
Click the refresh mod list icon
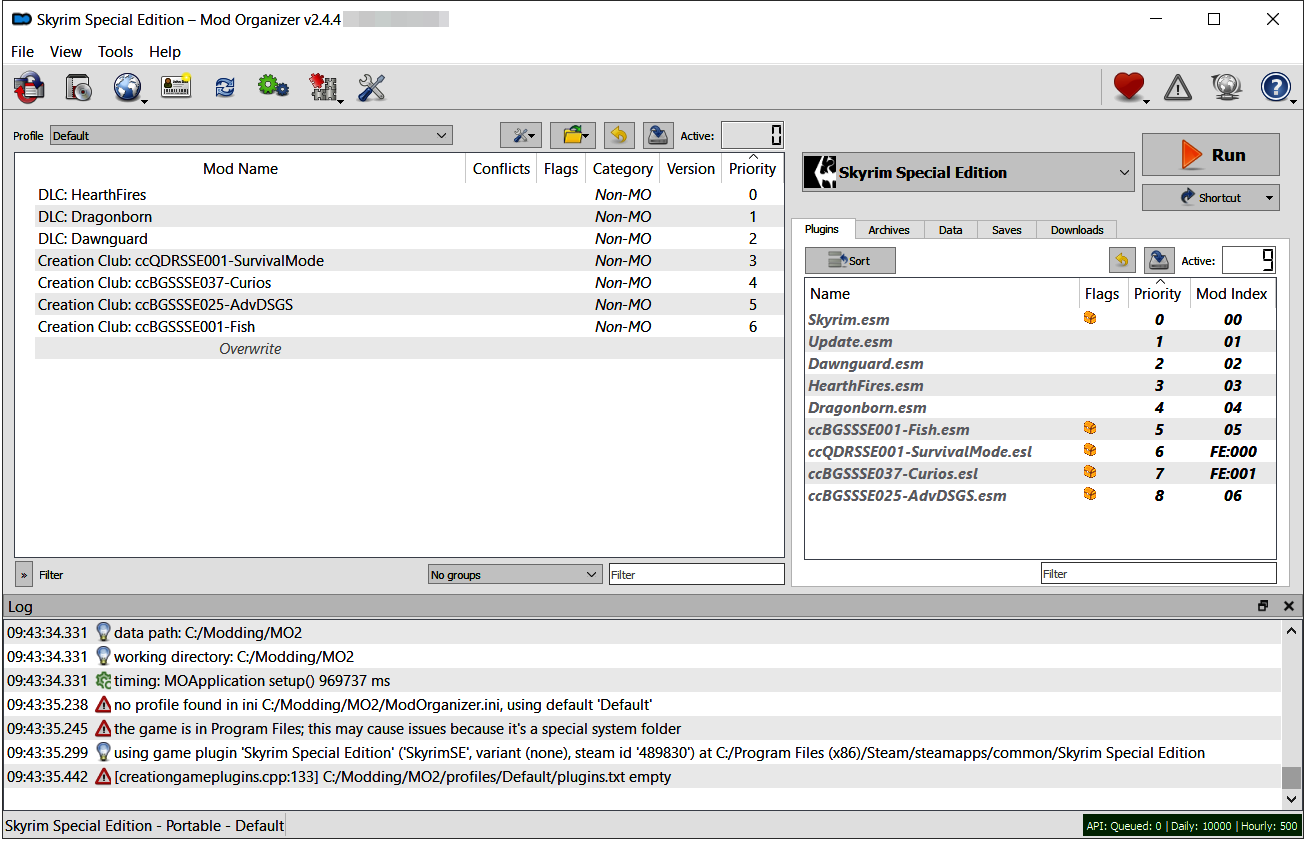(224, 87)
